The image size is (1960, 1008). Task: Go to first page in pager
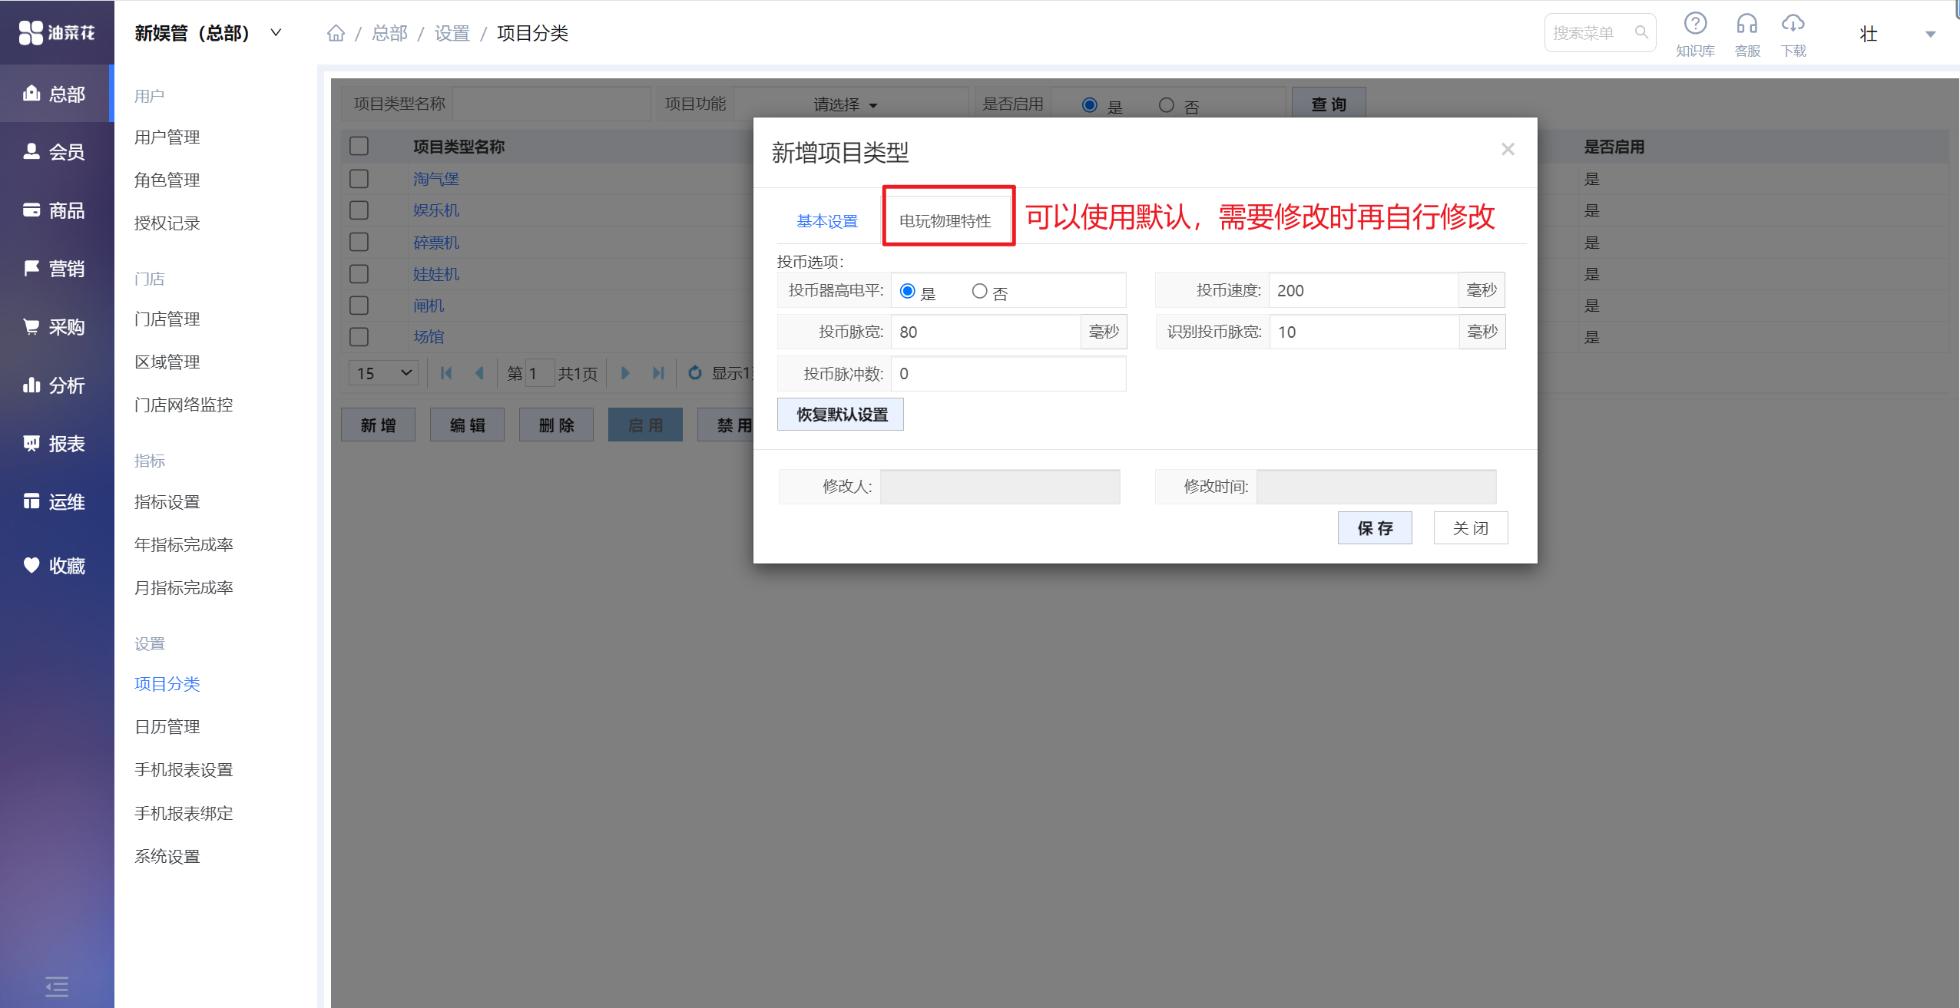pyautogui.click(x=446, y=373)
